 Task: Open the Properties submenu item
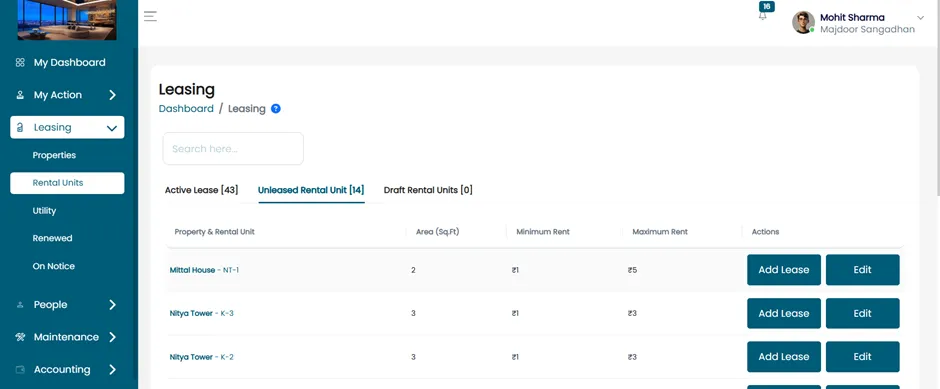click(x=54, y=155)
